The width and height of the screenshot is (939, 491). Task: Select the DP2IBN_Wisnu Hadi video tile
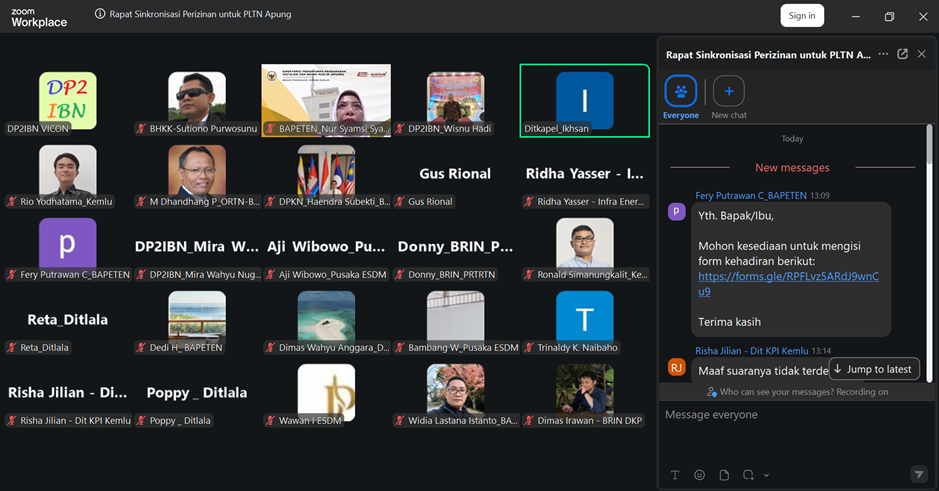click(x=456, y=101)
